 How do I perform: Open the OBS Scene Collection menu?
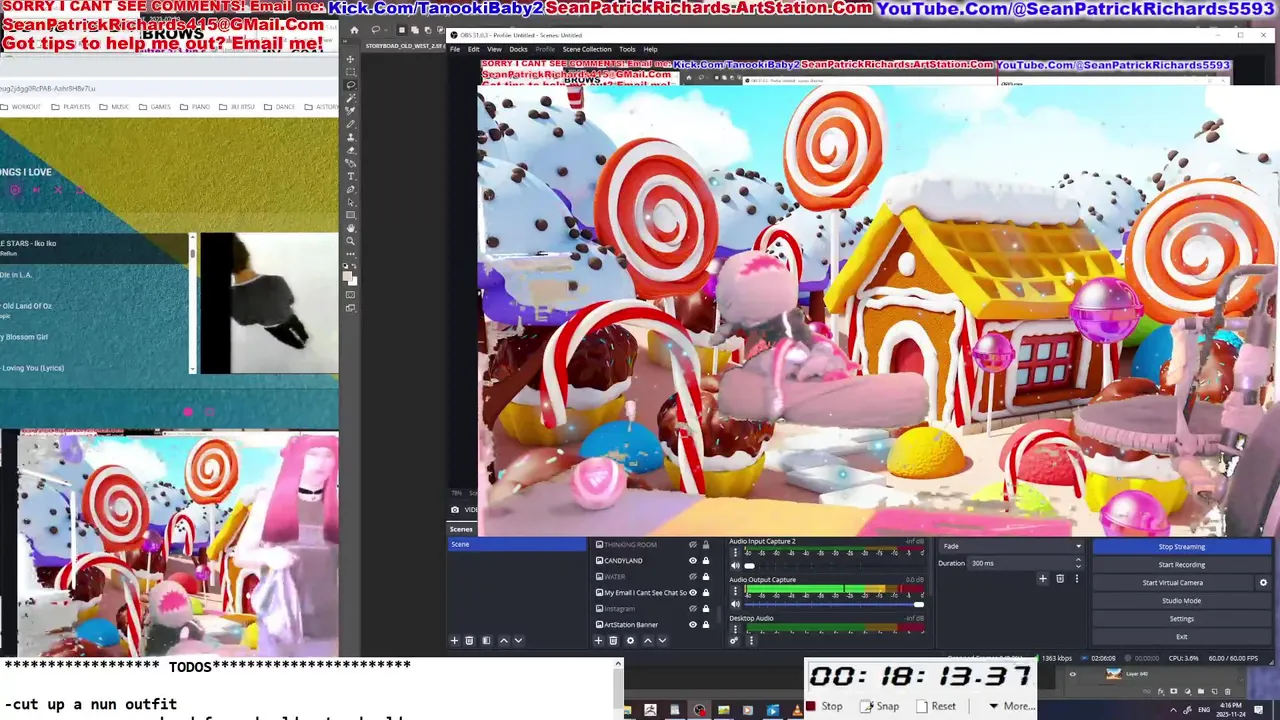point(587,49)
